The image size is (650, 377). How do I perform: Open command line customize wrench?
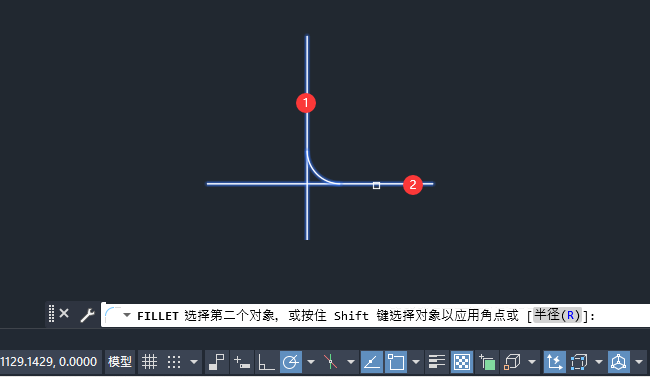pos(87,316)
